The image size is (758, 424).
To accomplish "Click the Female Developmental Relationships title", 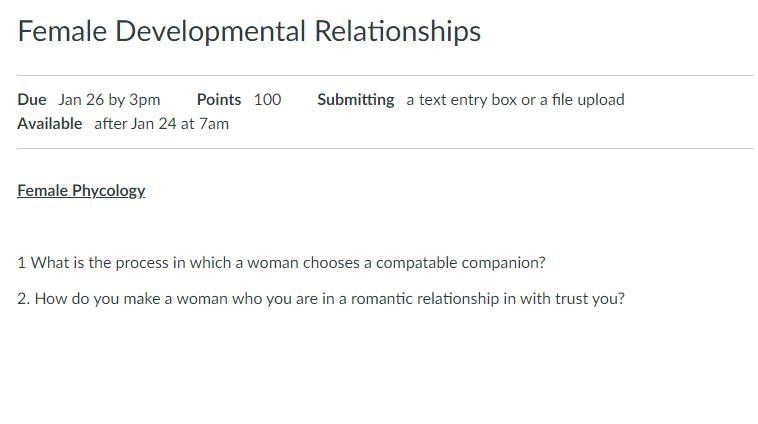I will (x=249, y=32).
